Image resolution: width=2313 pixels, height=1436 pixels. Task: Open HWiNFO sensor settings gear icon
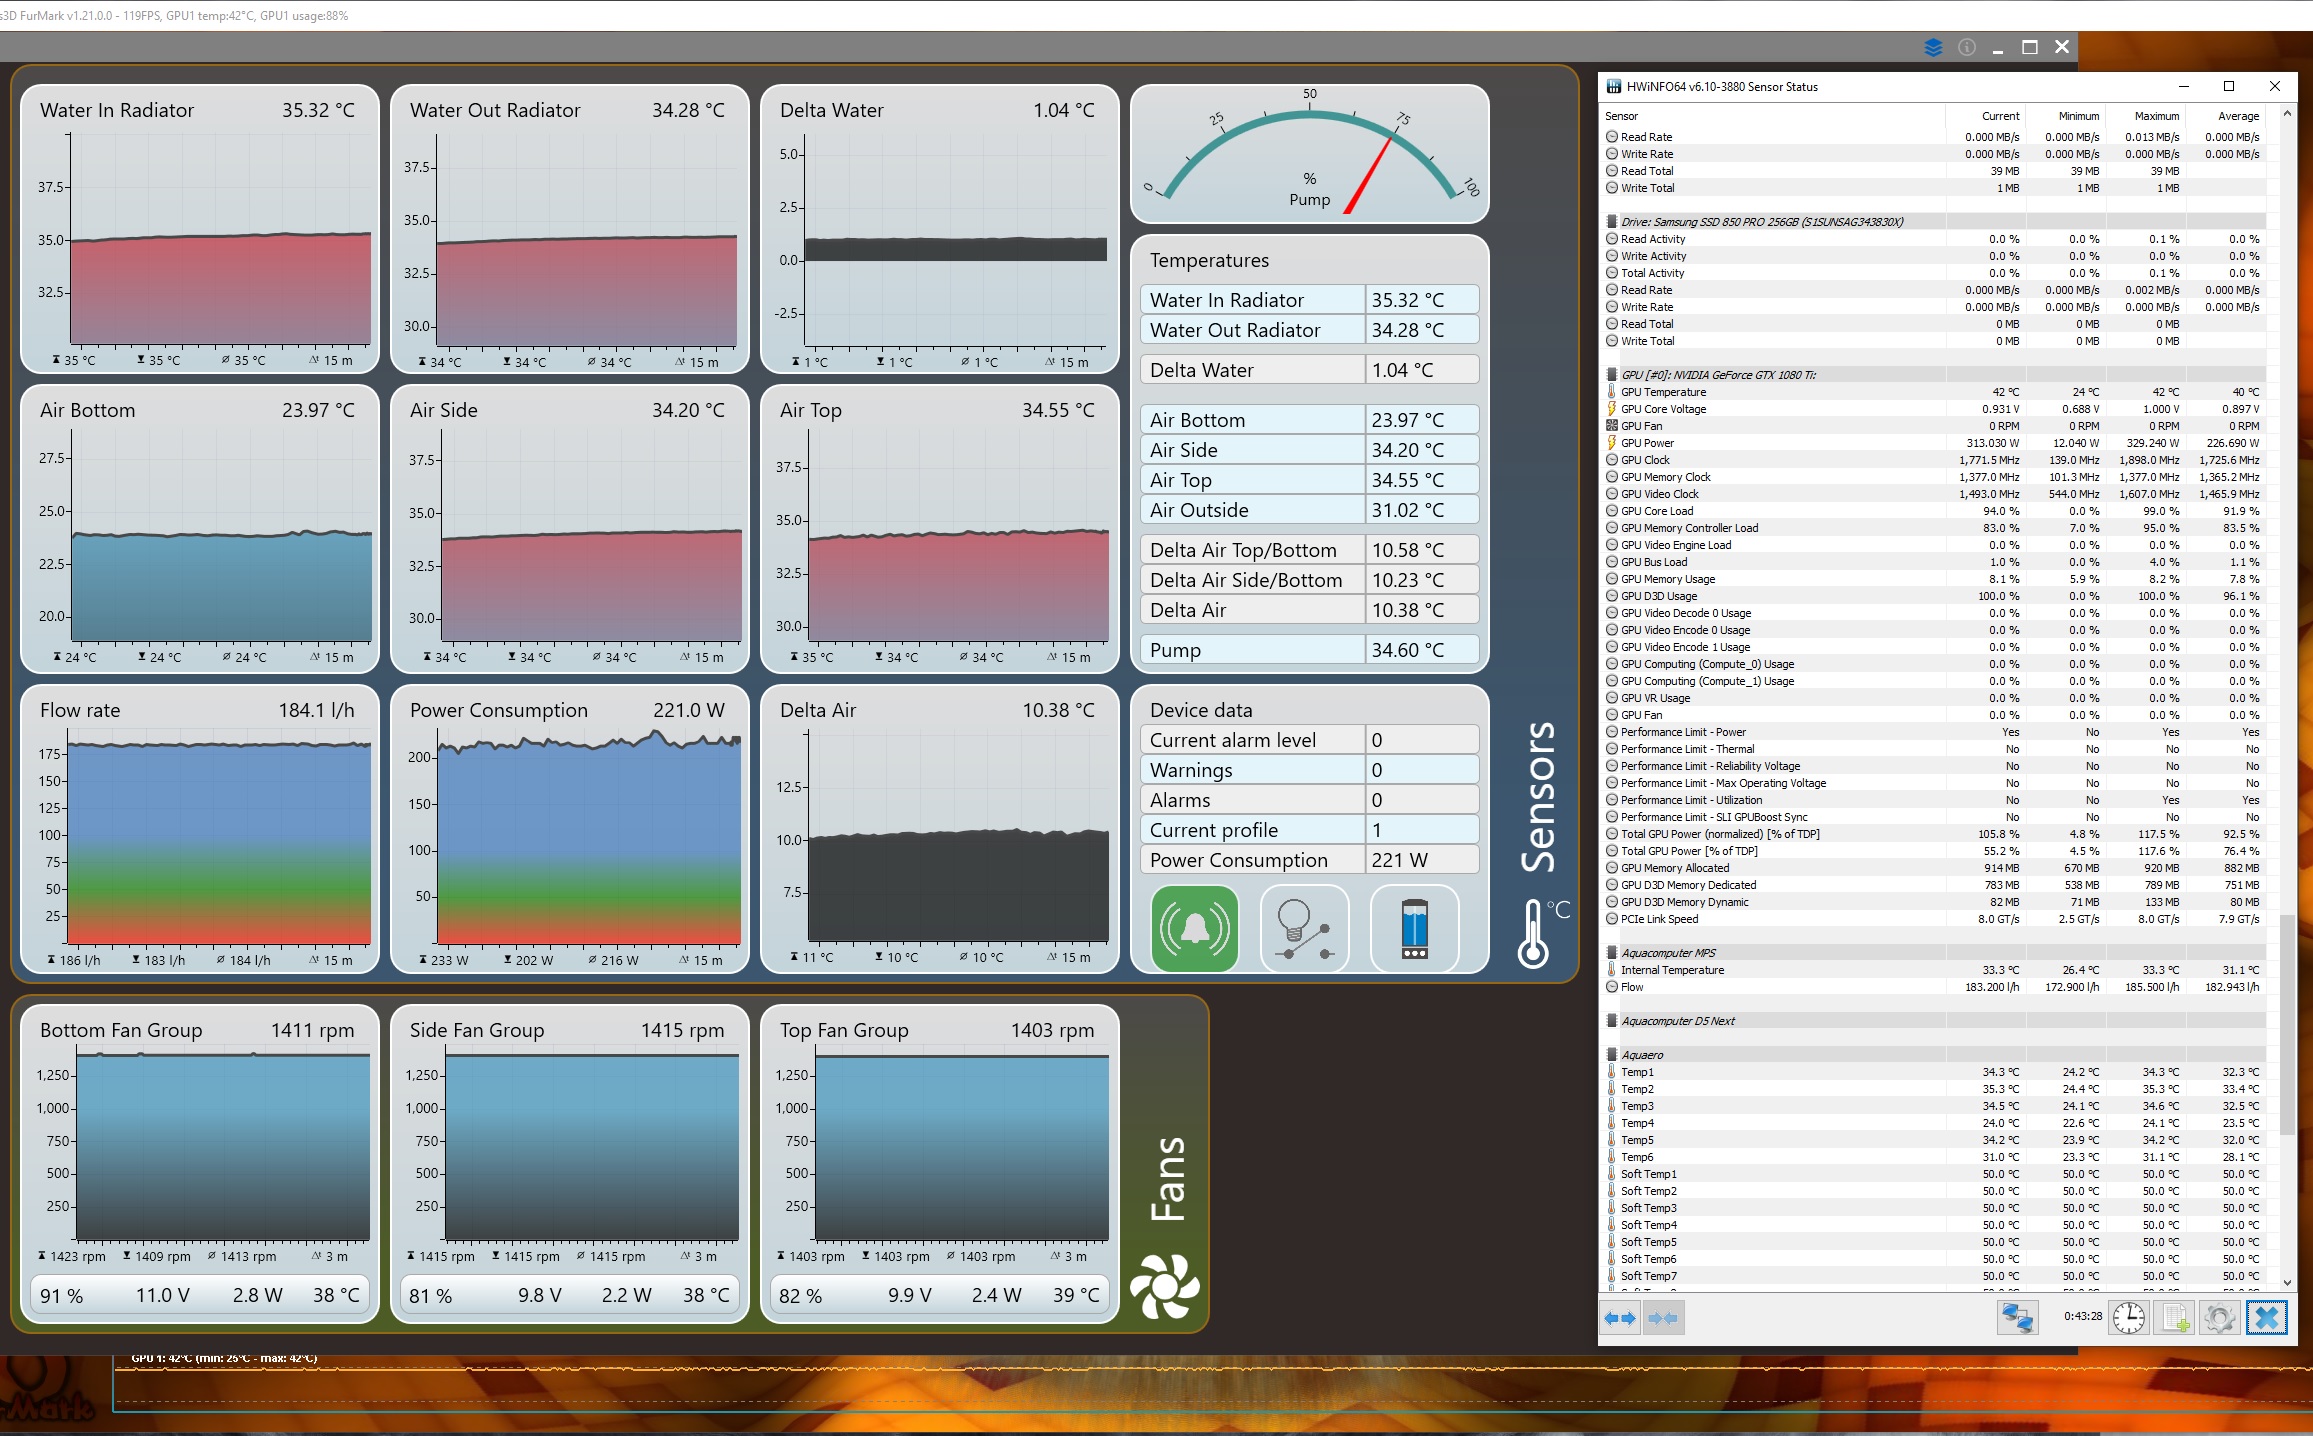point(2219,1318)
